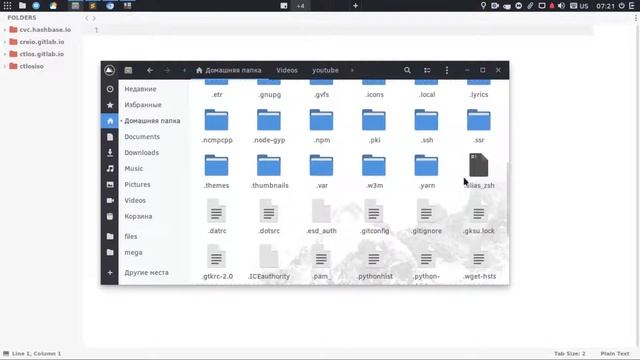Select the .w3m folder
This screenshot has height=360, width=640.
pos(373,172)
